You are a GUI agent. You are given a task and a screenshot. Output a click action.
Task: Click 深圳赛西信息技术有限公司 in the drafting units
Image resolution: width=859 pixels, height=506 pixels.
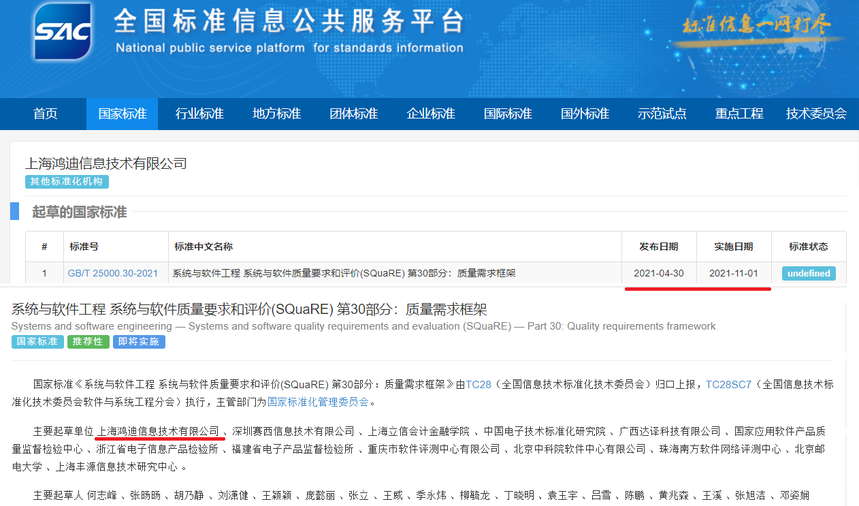point(293,432)
